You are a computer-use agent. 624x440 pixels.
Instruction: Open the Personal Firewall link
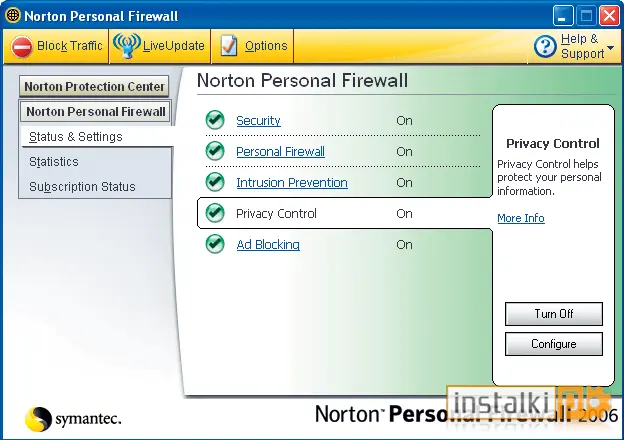pos(281,152)
